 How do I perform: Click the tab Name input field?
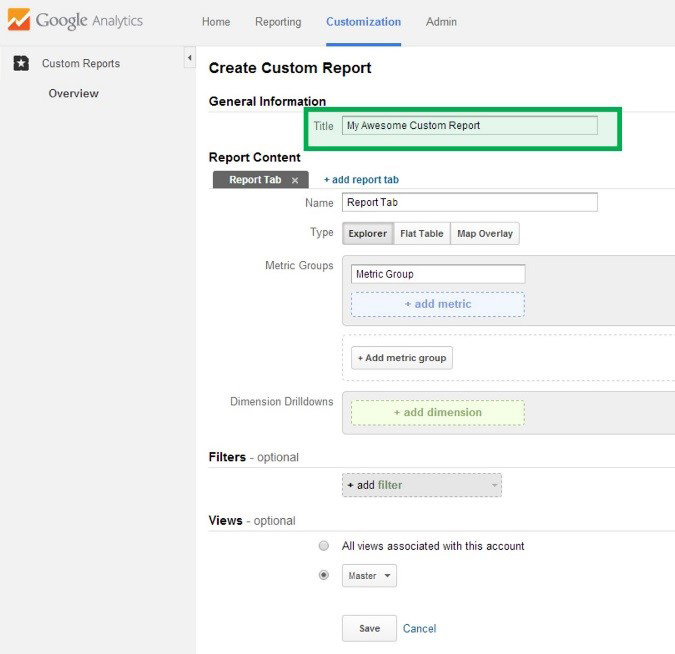pyautogui.click(x=470, y=202)
